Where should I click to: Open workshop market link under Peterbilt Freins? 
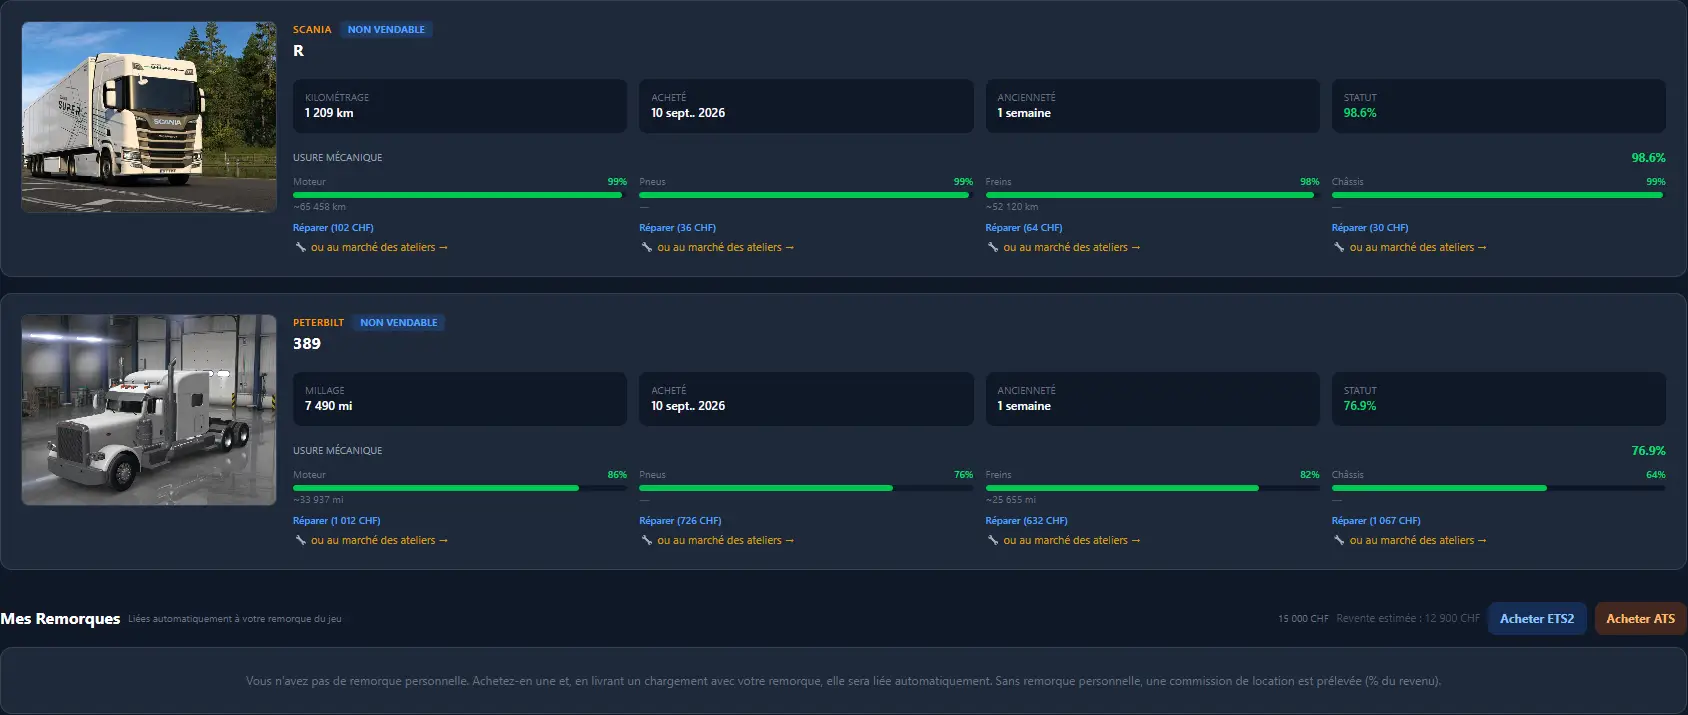[x=1071, y=540]
